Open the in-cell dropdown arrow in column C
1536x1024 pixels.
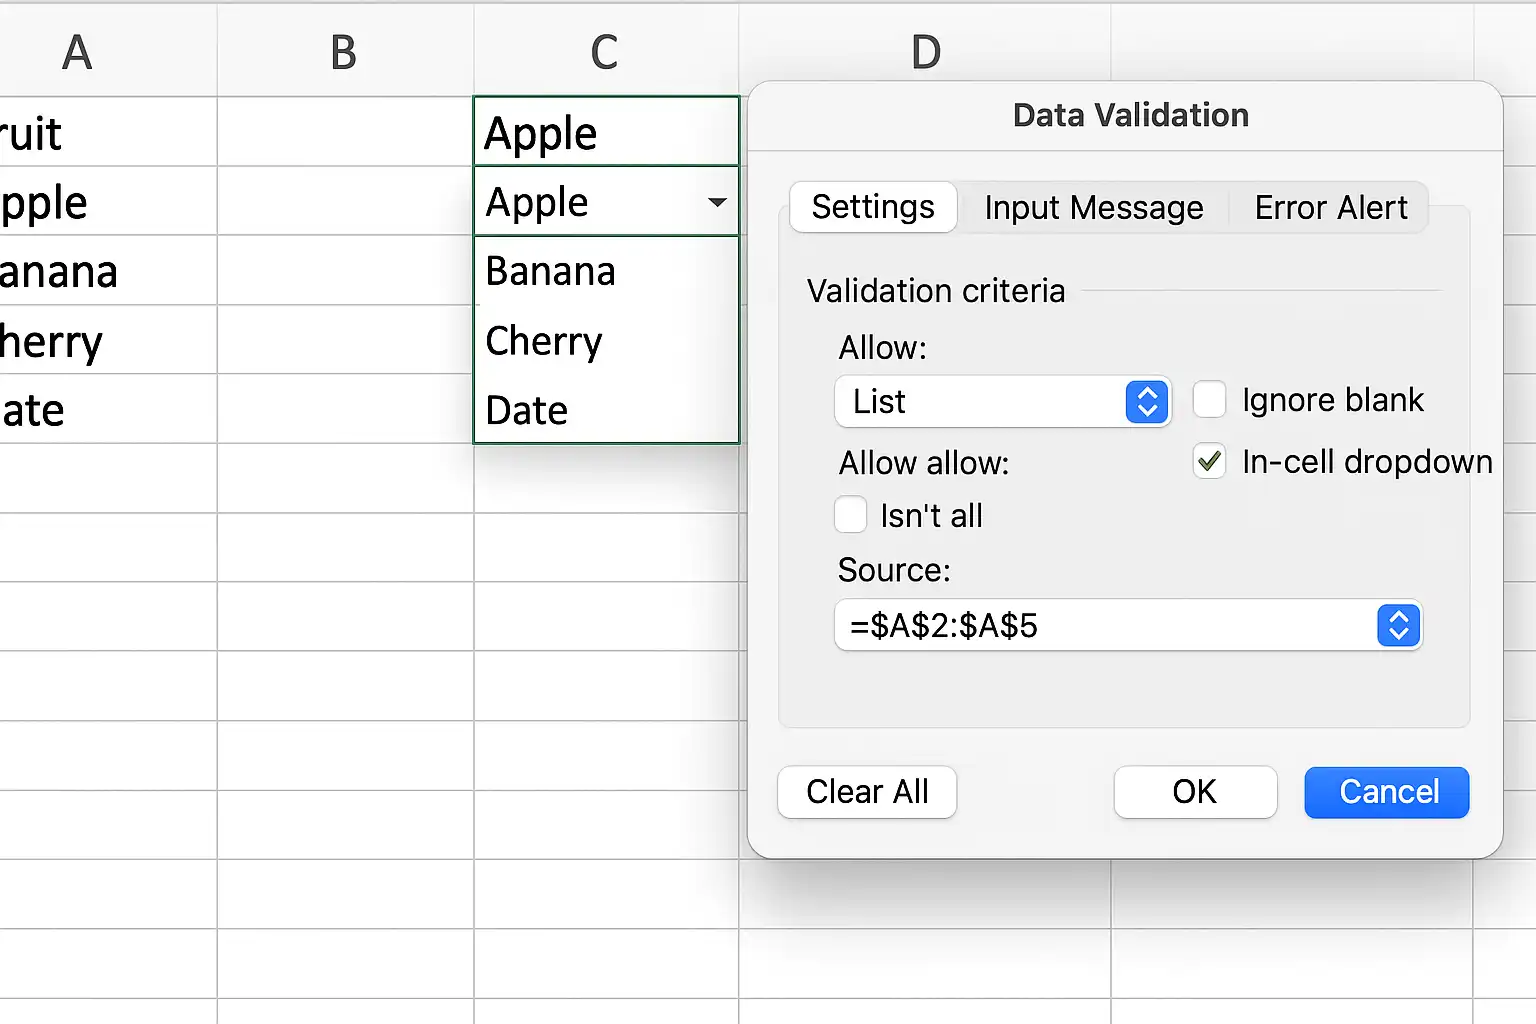[x=717, y=202]
